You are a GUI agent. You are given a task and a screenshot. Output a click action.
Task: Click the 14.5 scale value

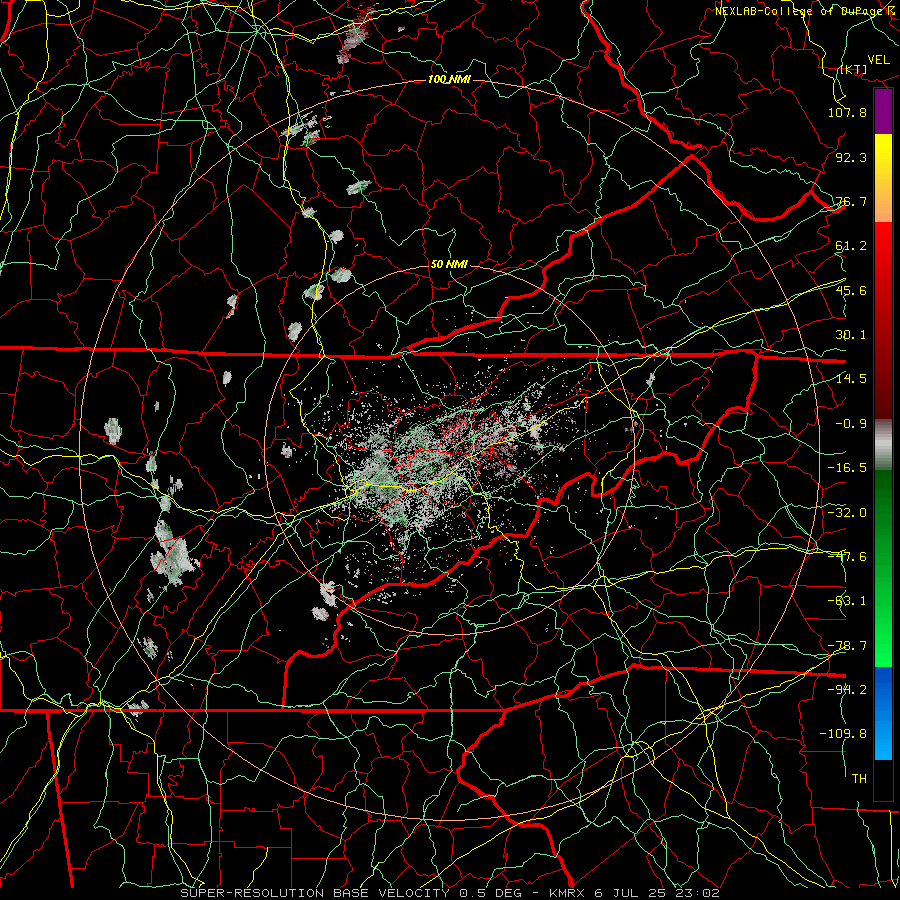(851, 379)
